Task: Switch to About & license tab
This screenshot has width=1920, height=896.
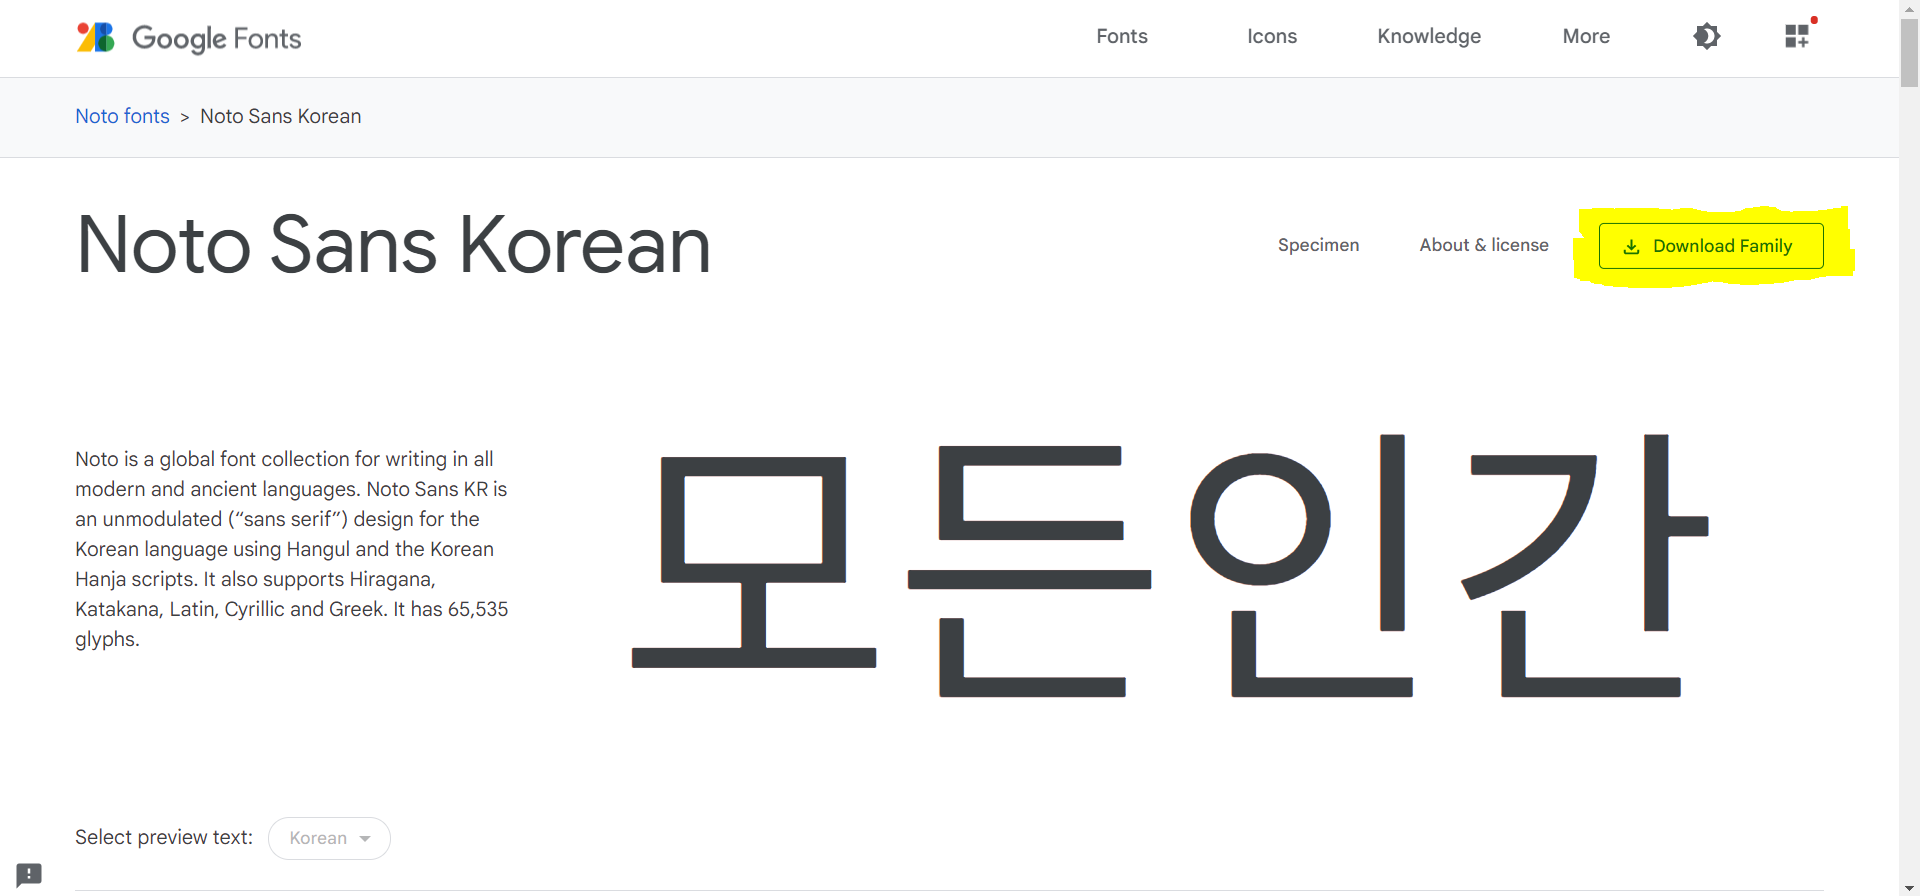Action: click(x=1484, y=245)
